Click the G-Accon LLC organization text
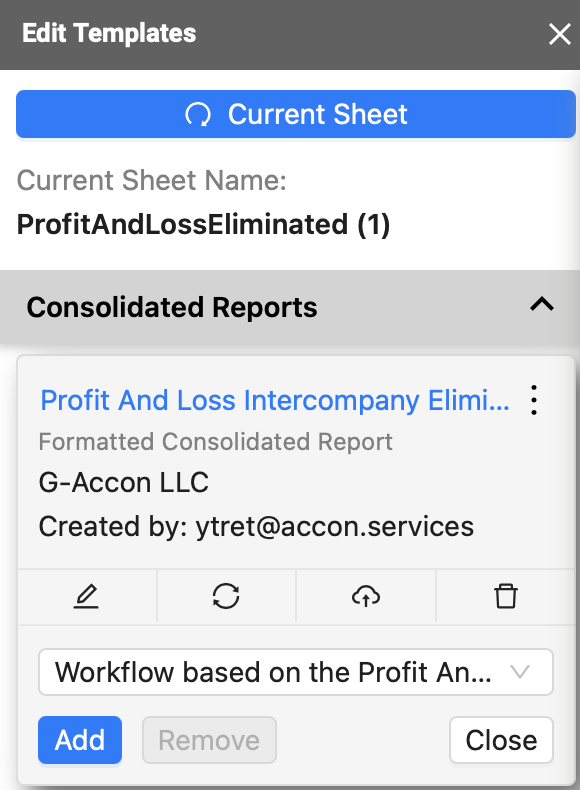This screenshot has width=580, height=790. [123, 482]
